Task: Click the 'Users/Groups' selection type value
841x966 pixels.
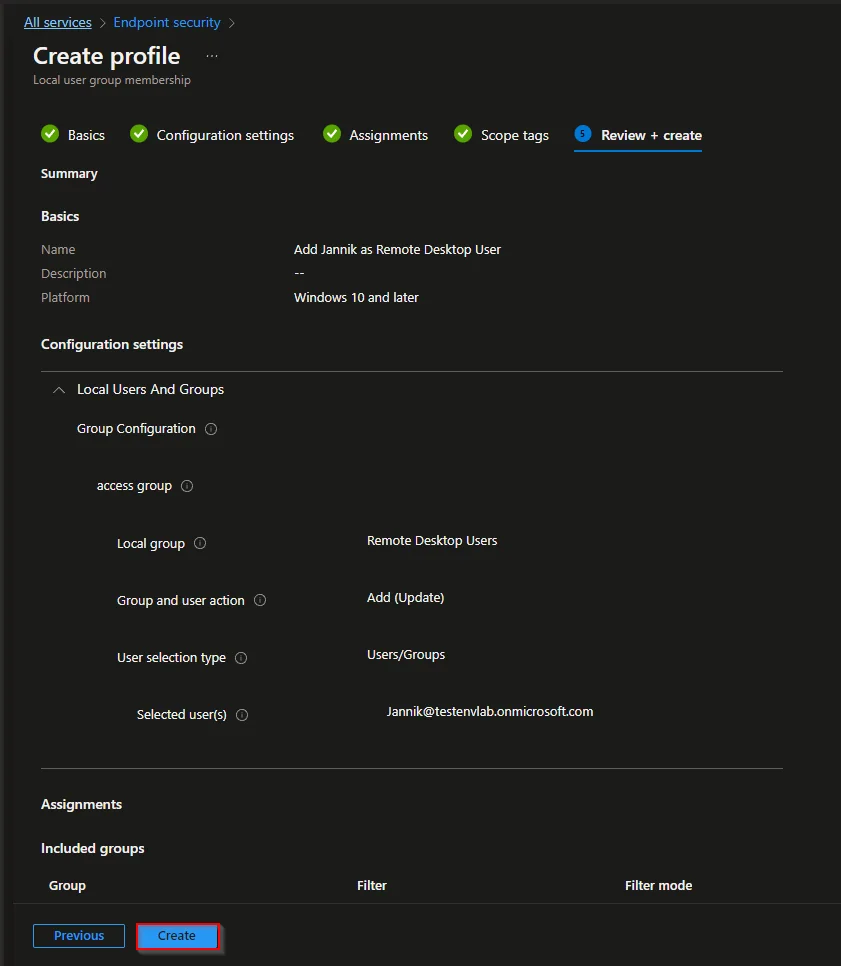Action: pyautogui.click(x=406, y=655)
